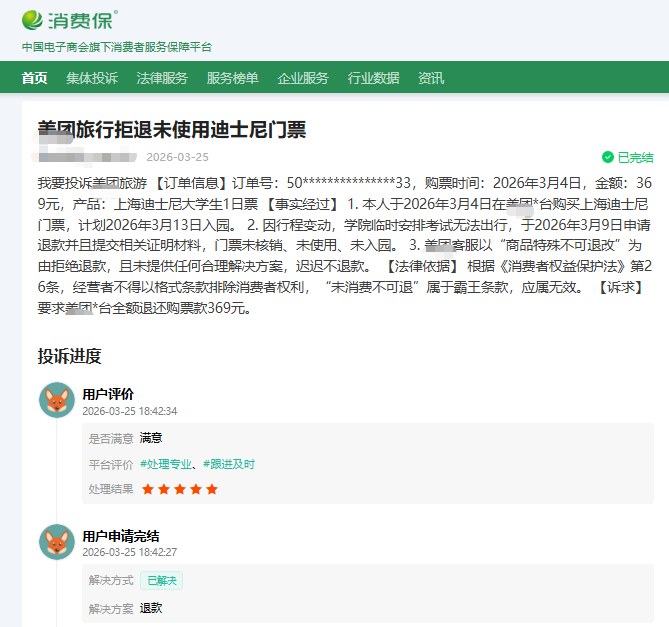669x627 pixels.
Task: Open the 首页 navigation tab
Action: [34, 78]
